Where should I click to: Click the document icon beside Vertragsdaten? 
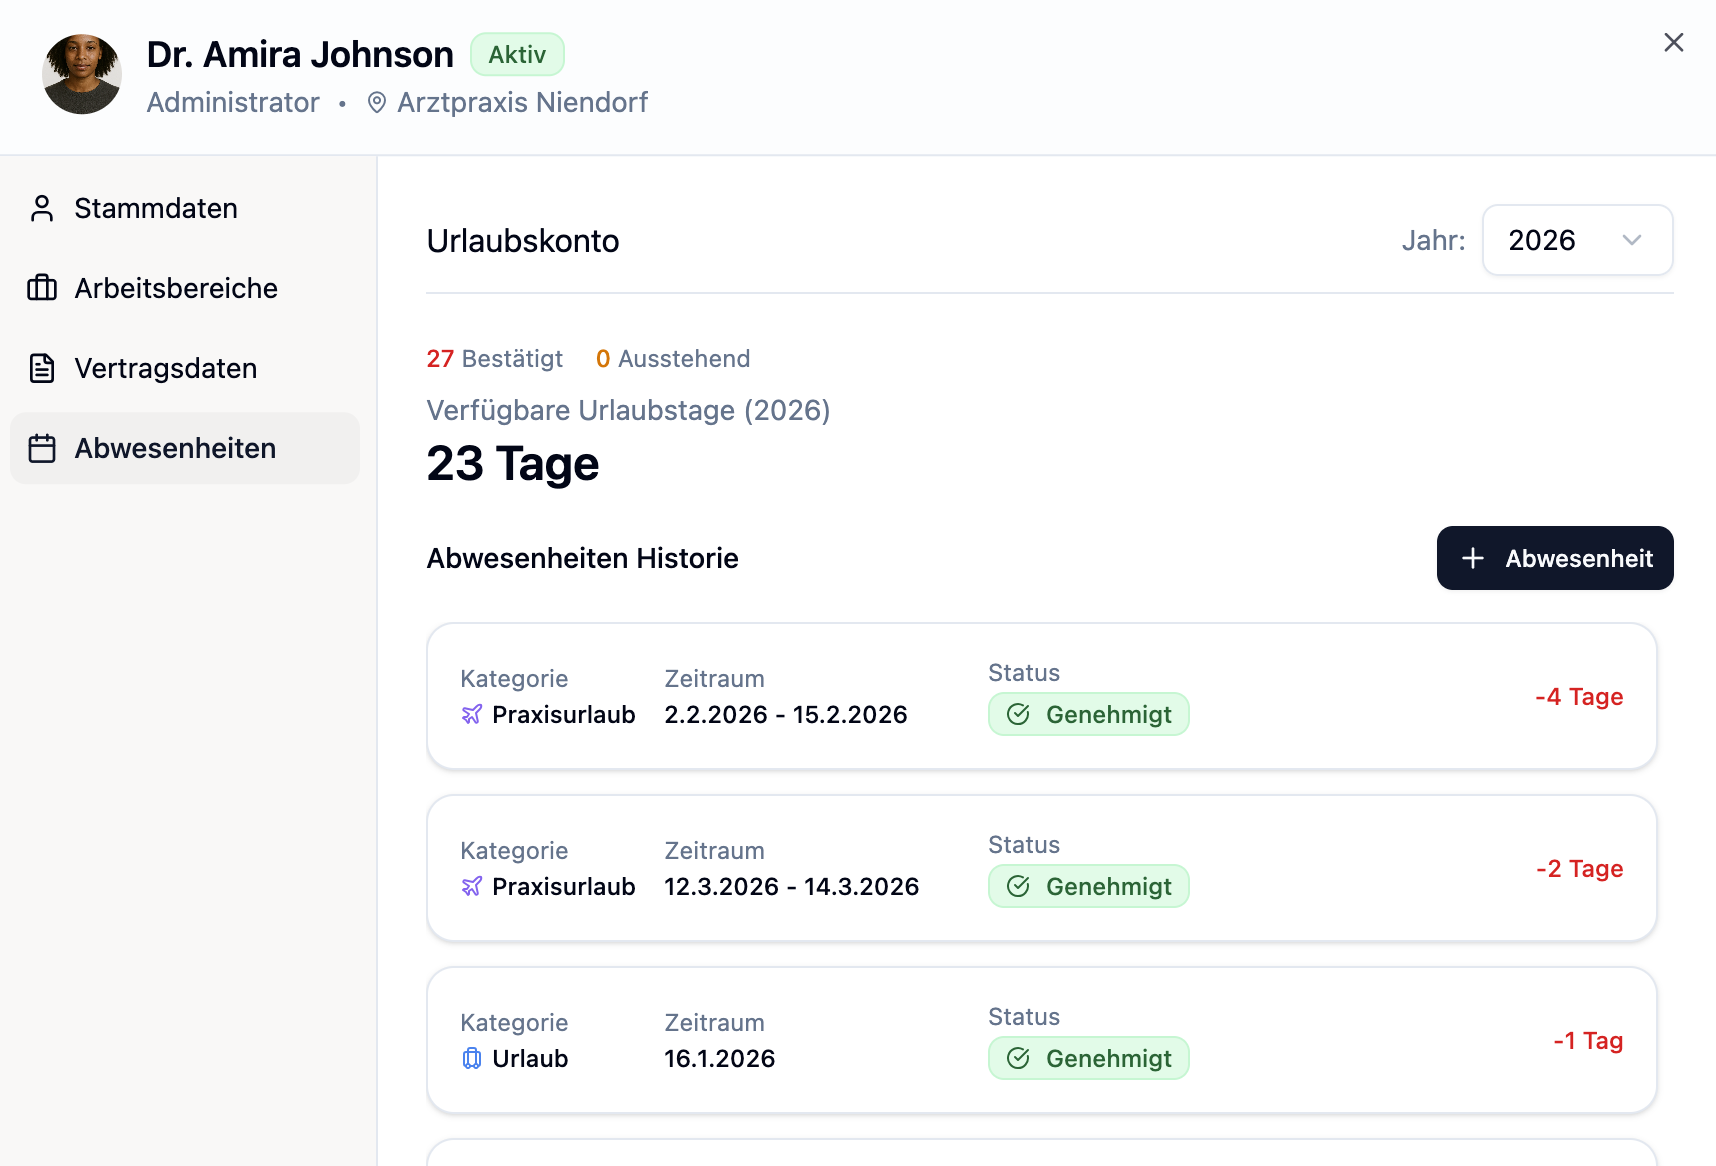point(42,368)
